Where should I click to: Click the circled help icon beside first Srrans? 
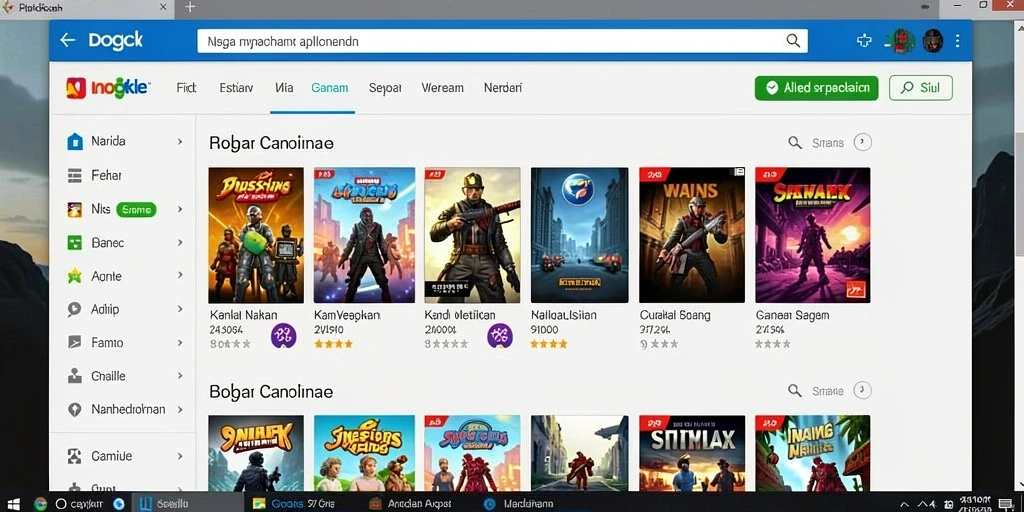(x=863, y=142)
